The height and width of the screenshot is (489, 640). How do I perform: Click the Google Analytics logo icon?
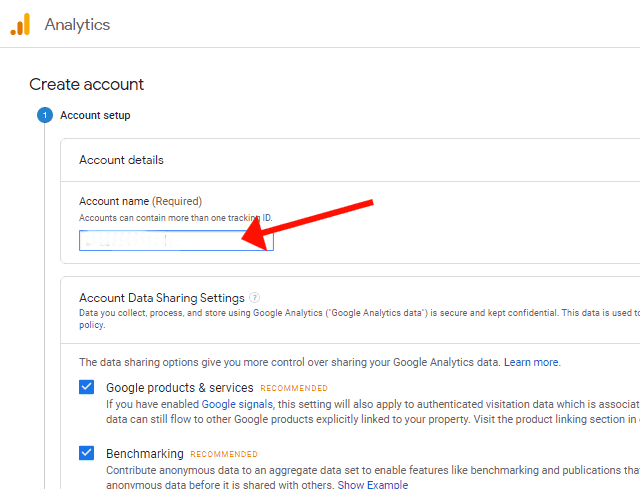pyautogui.click(x=20, y=24)
